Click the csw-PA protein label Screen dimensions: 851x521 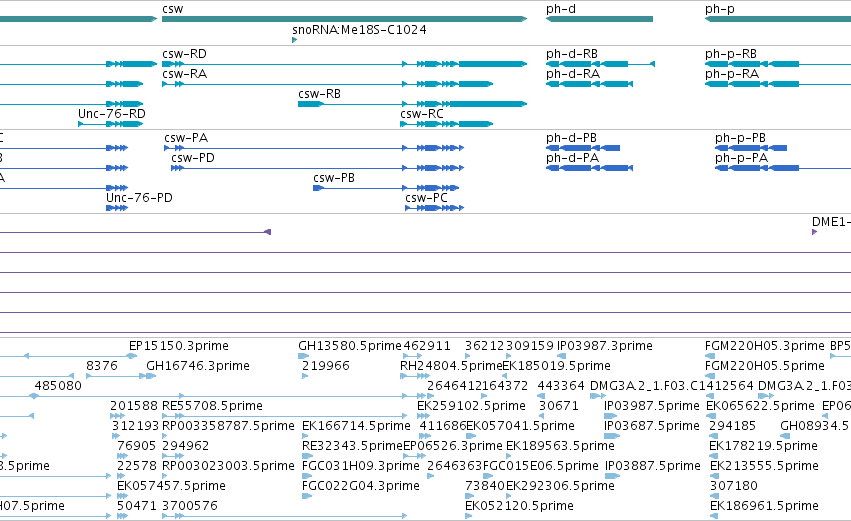coord(186,138)
